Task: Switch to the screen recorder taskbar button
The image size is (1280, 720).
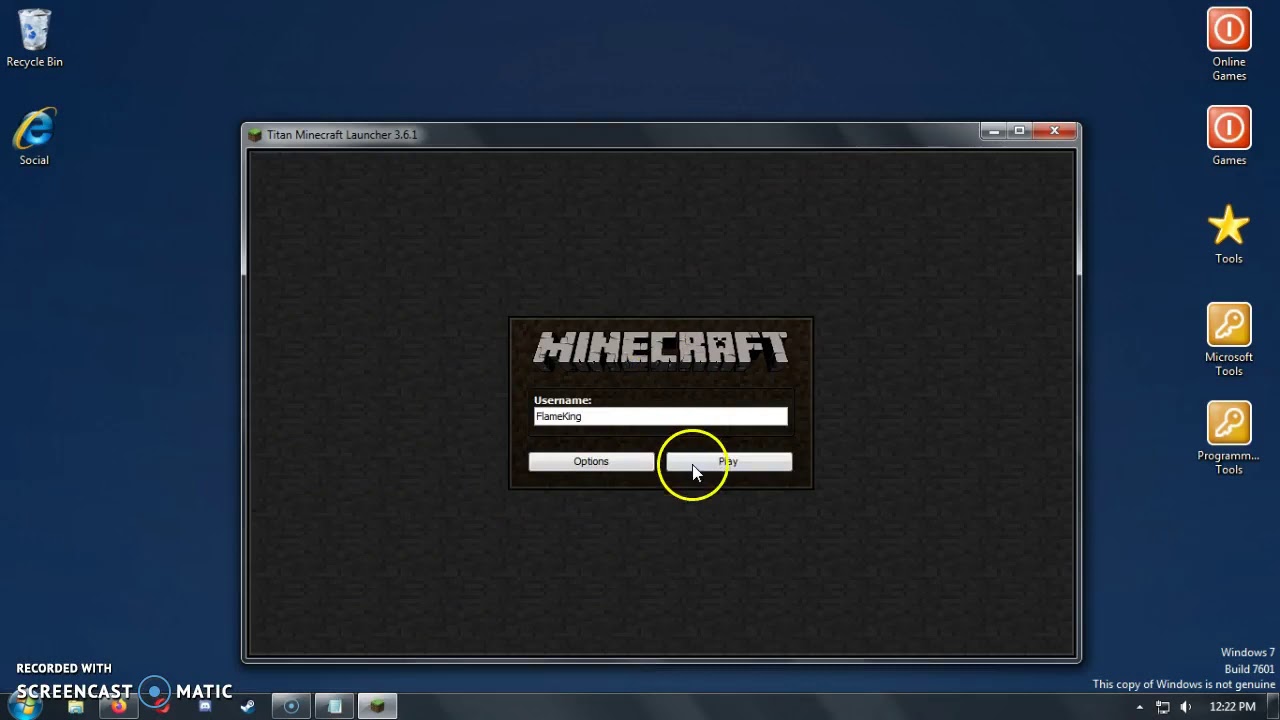Action: [x=291, y=707]
